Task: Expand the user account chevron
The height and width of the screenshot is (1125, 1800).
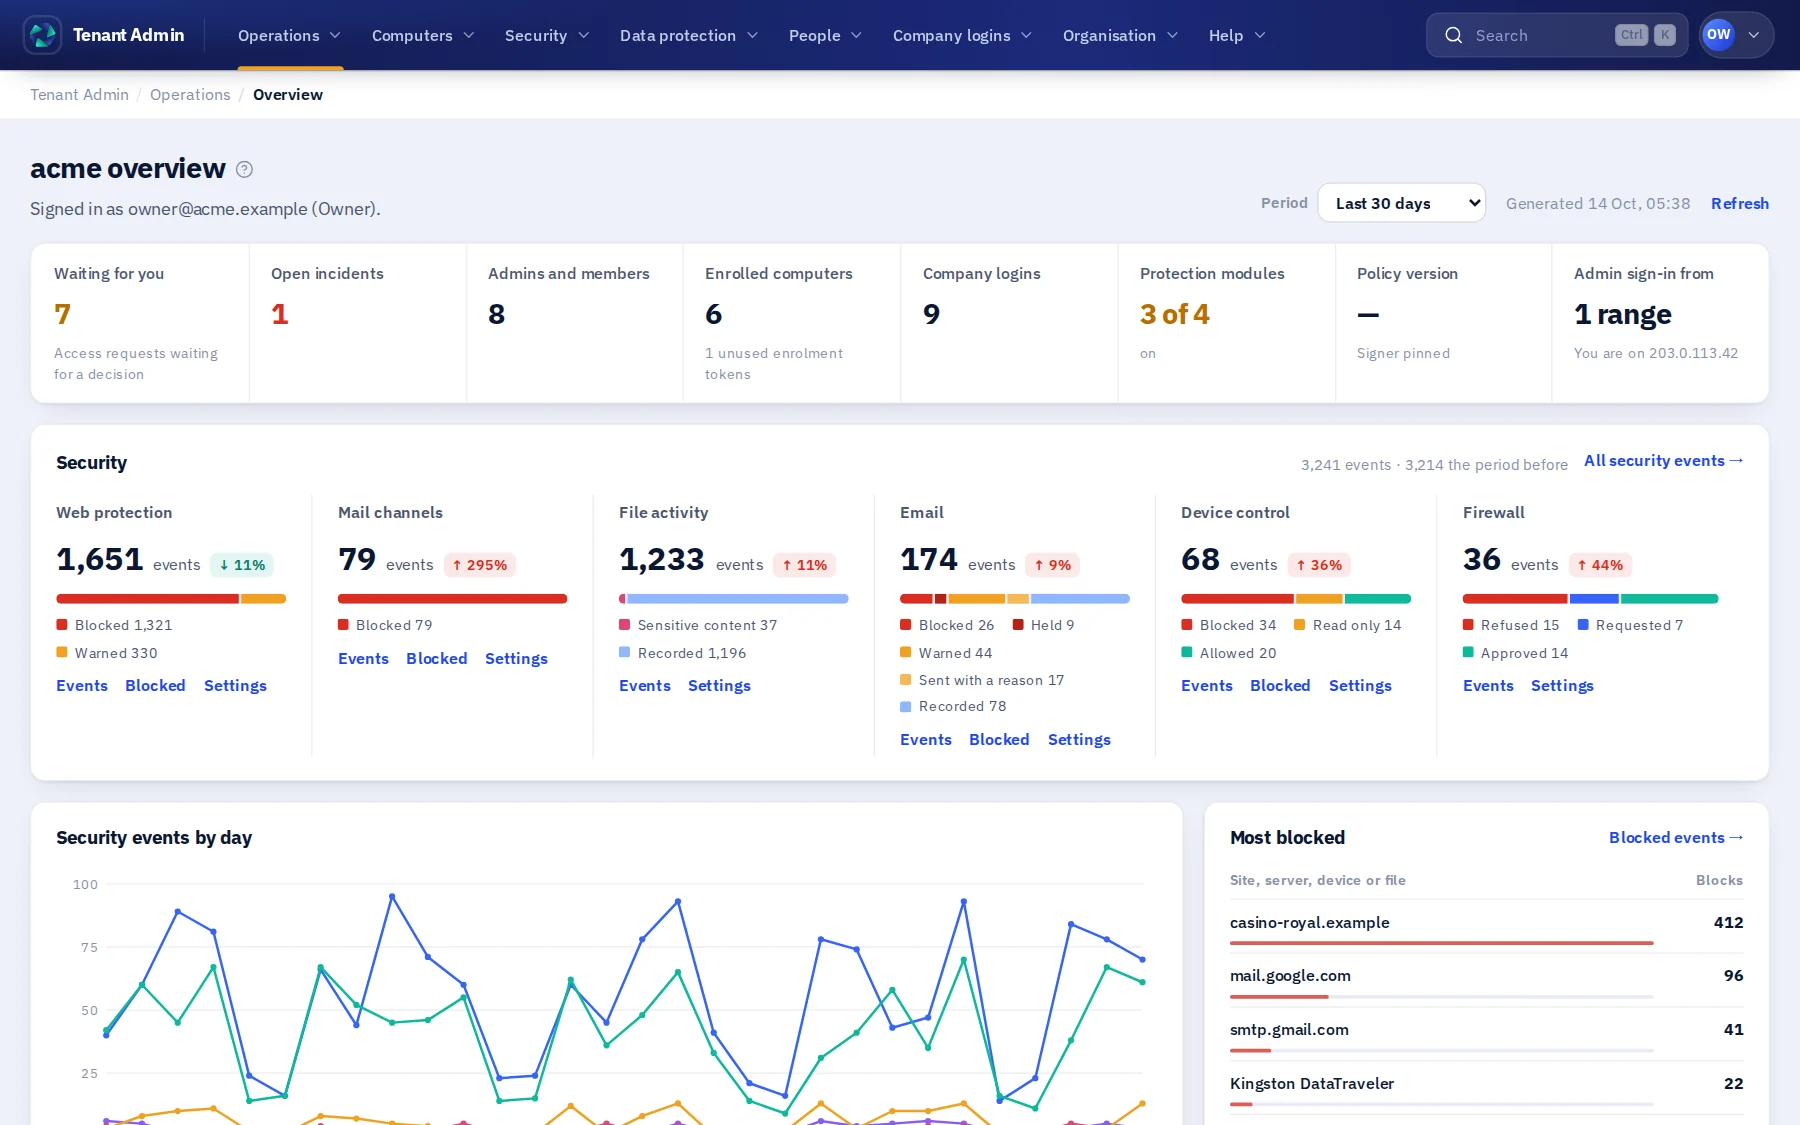Action: 1754,35
